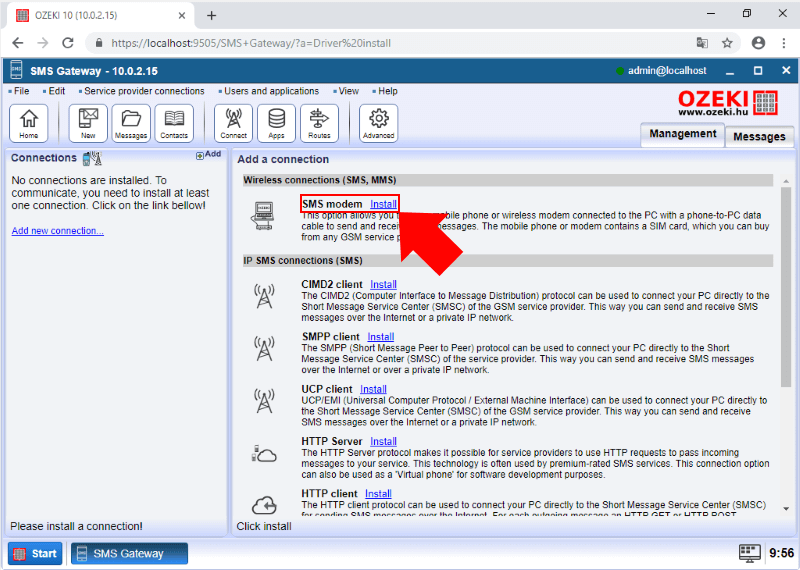Click the UCP client antenna icon
The image size is (800, 570).
(264, 401)
